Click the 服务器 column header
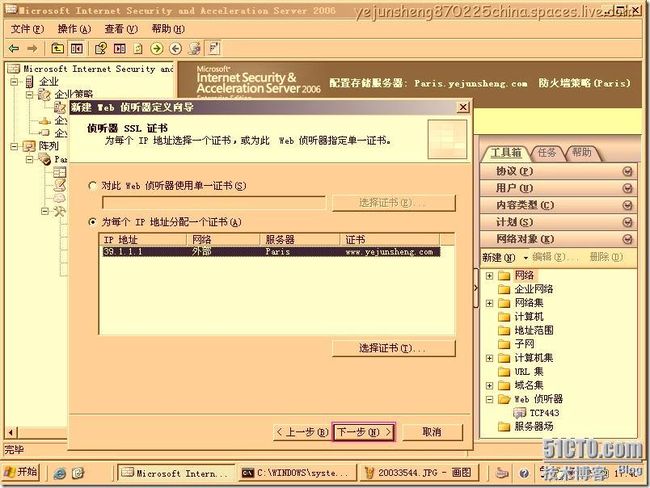This screenshot has width=650, height=488. (x=300, y=240)
